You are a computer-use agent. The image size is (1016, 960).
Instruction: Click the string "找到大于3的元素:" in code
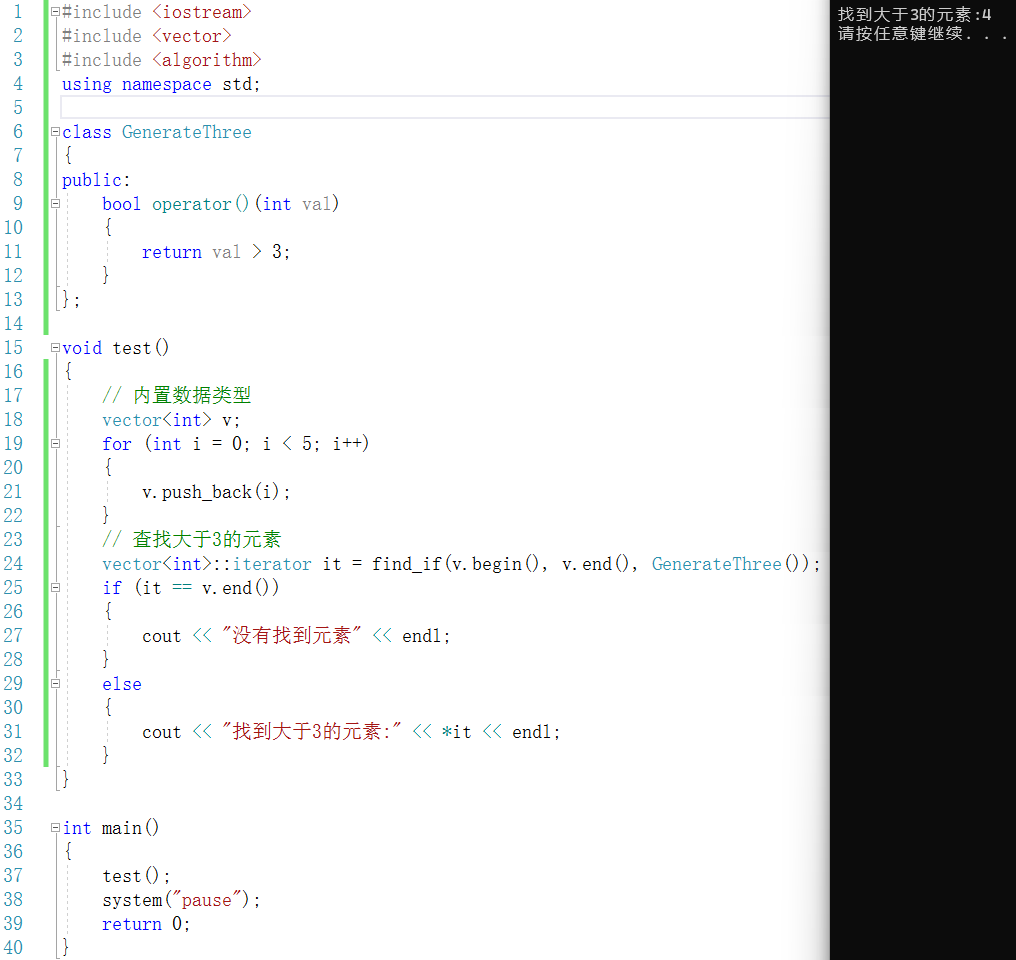[x=312, y=731]
